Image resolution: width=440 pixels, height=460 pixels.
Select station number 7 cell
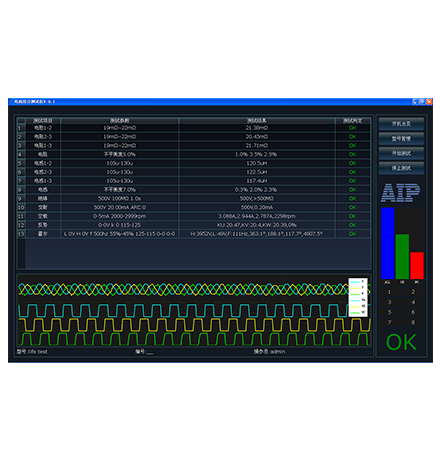pyautogui.click(x=389, y=322)
